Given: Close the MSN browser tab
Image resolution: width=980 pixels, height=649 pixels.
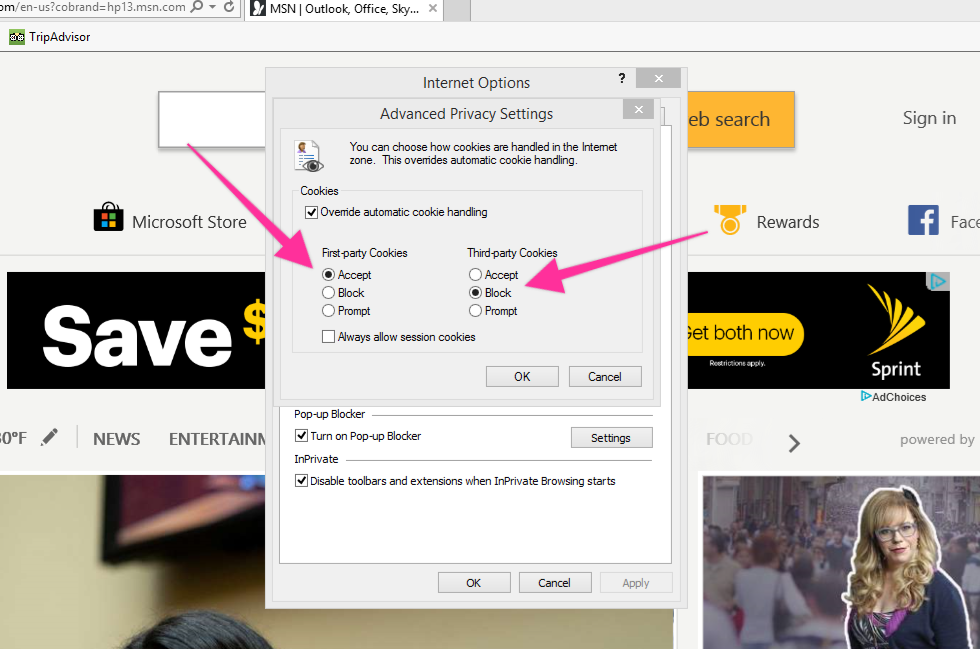Looking at the screenshot, I should click(x=432, y=9).
